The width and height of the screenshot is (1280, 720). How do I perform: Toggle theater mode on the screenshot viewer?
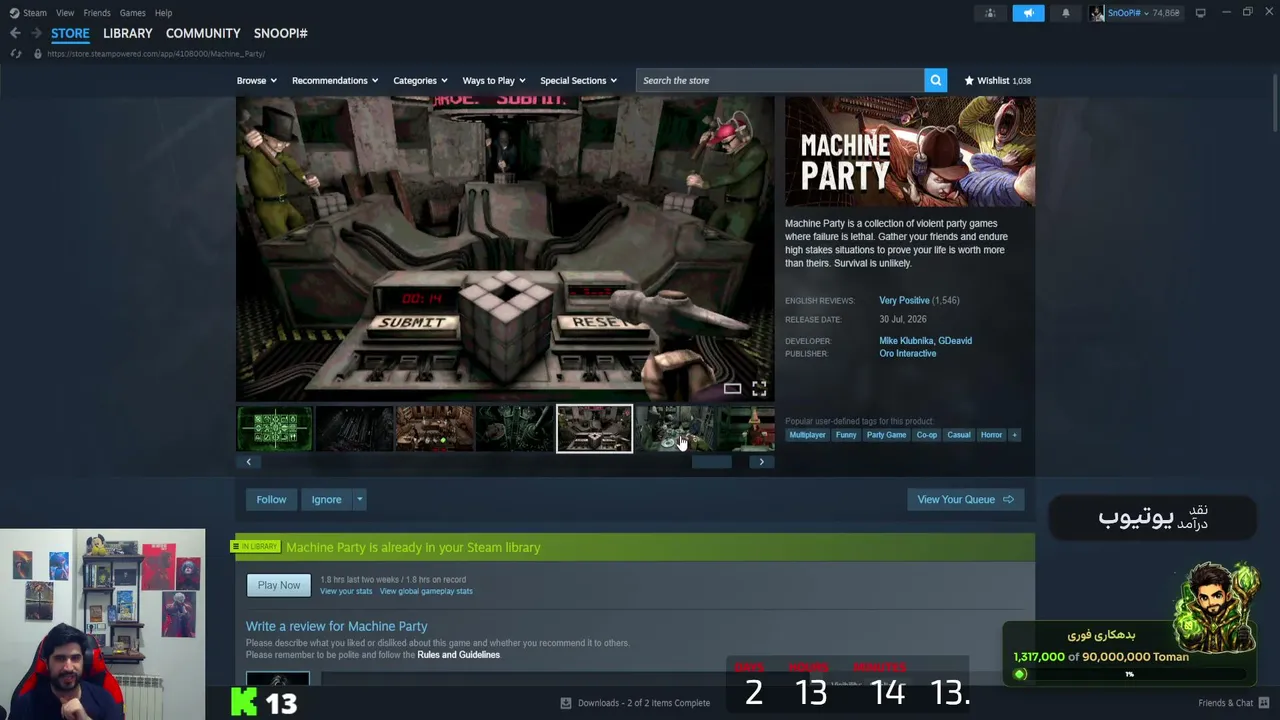[x=733, y=389]
